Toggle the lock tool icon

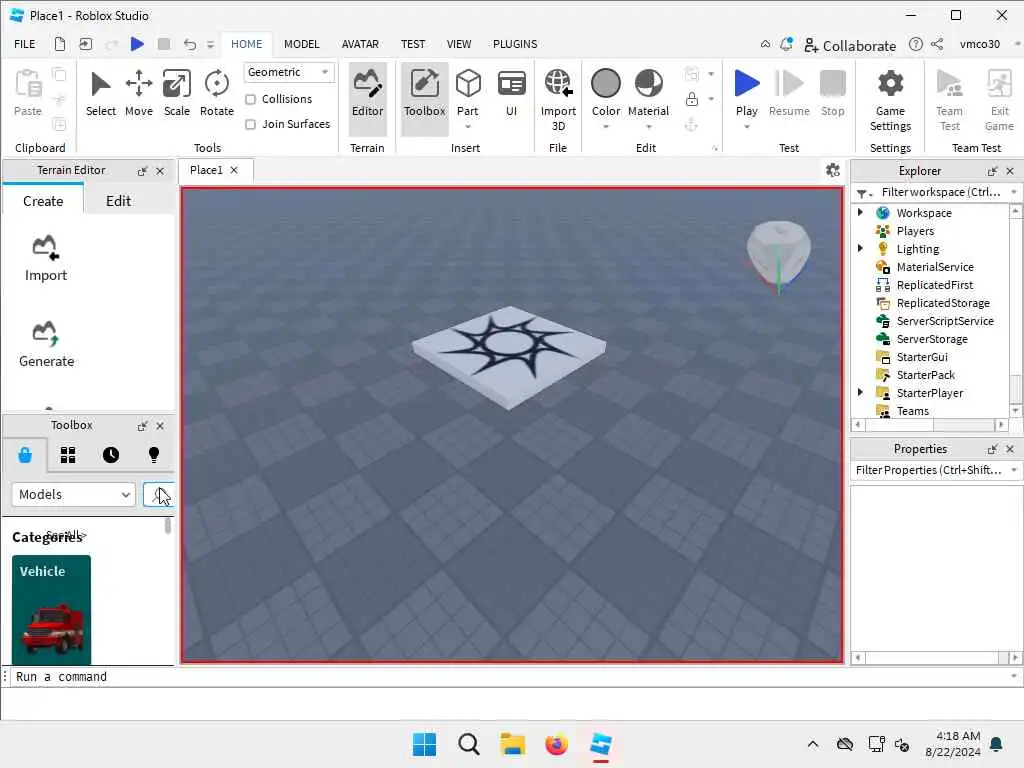[692, 99]
